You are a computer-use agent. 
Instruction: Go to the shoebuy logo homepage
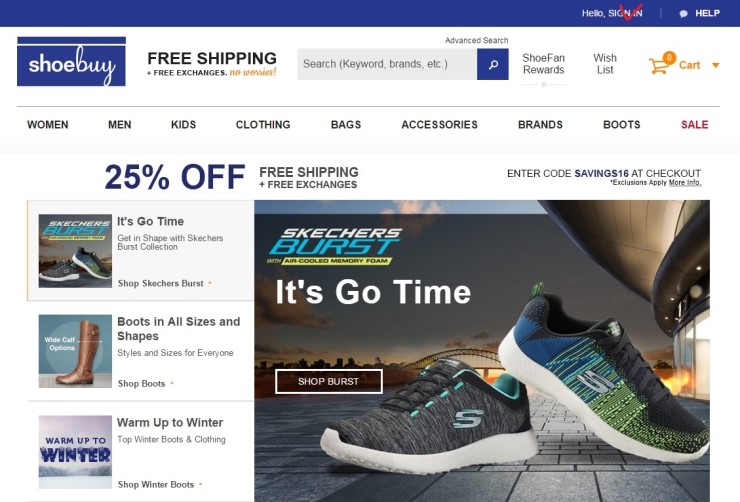point(71,61)
